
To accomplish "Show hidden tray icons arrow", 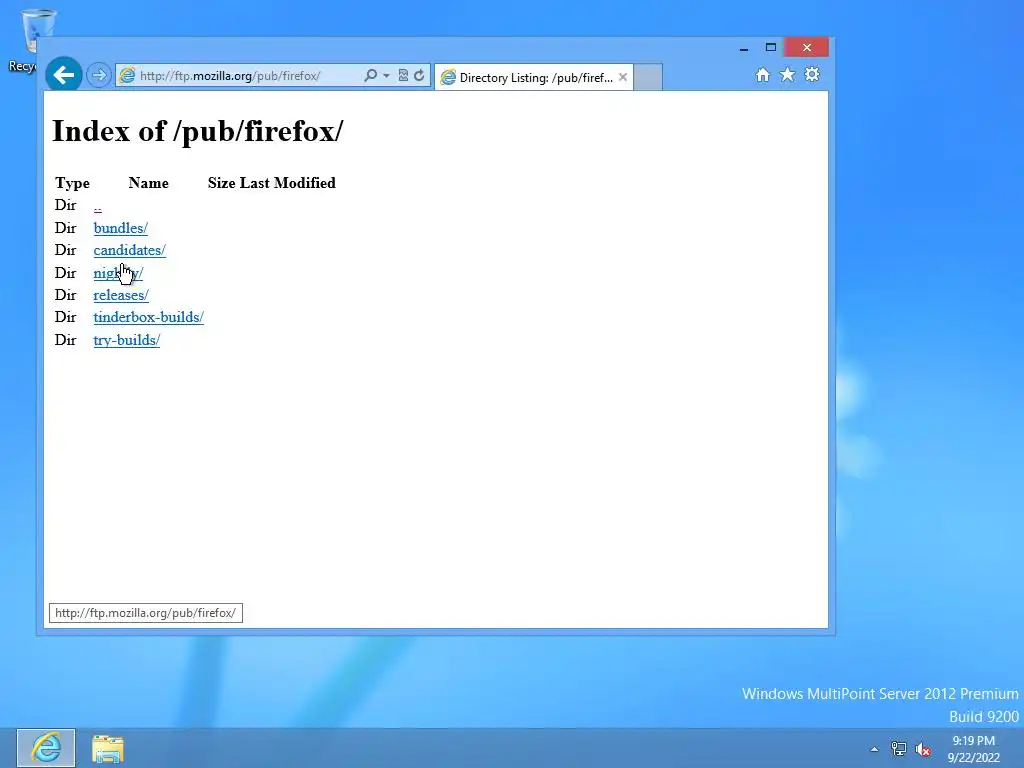I will pos(874,749).
